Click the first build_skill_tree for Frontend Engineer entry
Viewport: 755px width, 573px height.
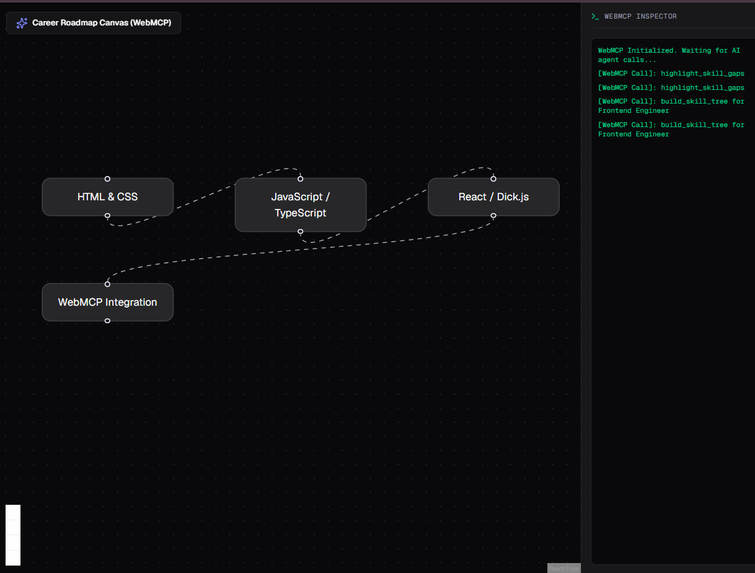[x=671, y=106]
